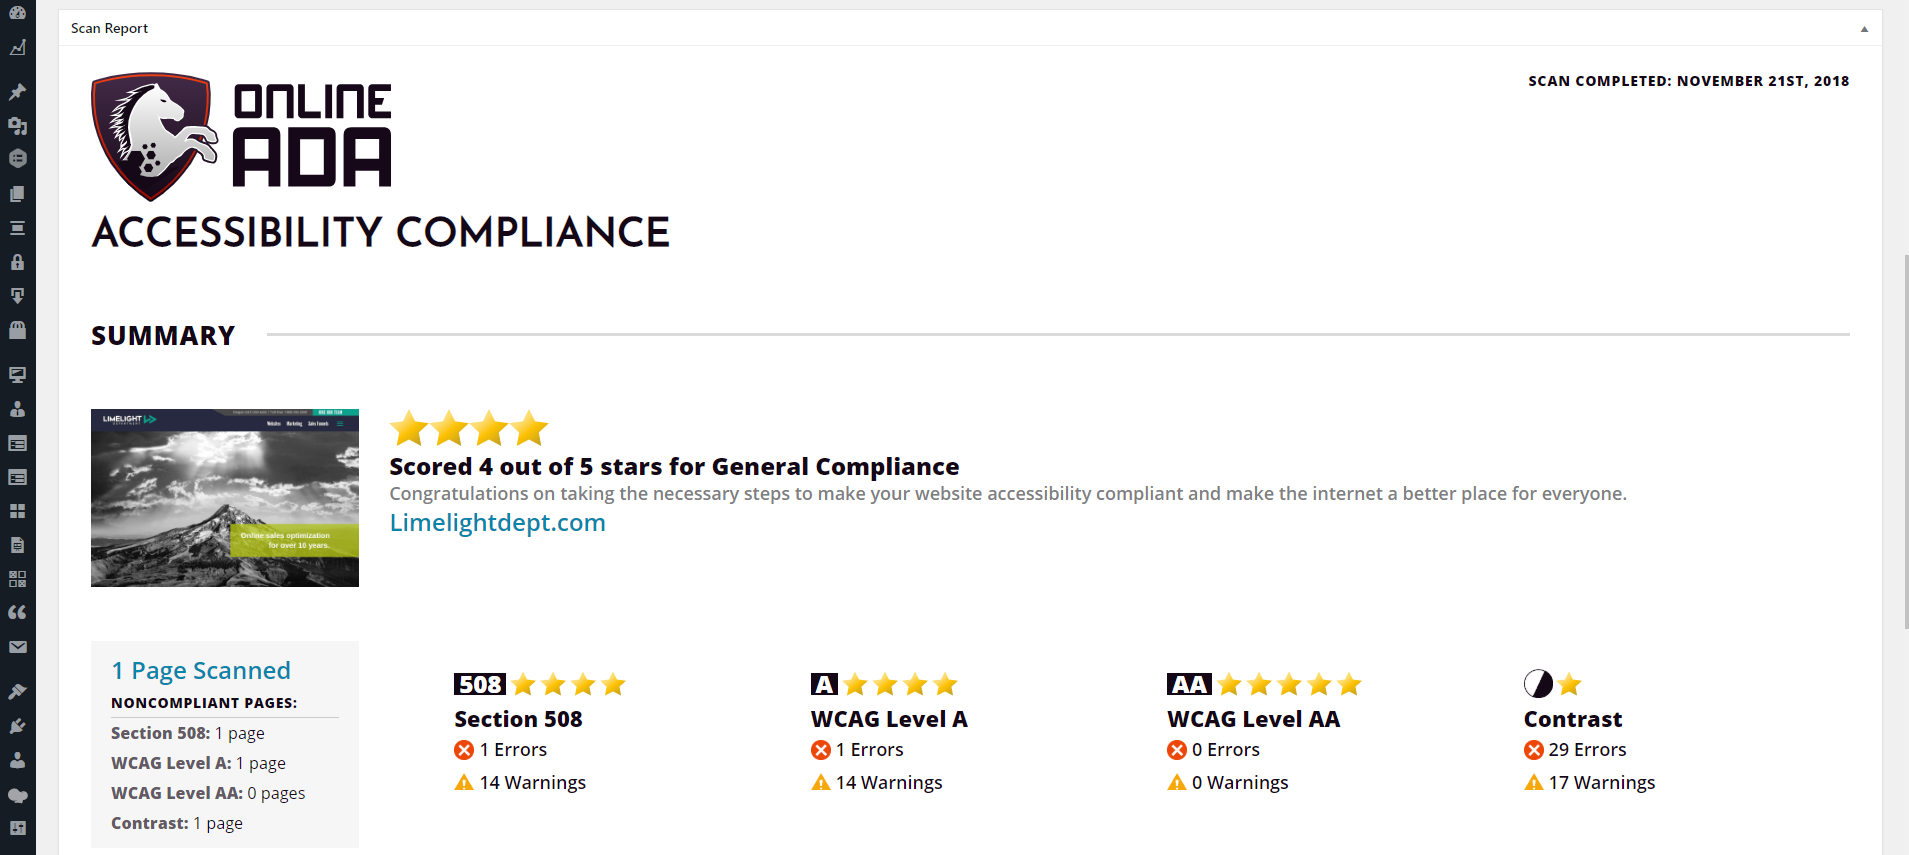
Task: Open Media library camera-and-note icon
Action: pyautogui.click(x=17, y=126)
